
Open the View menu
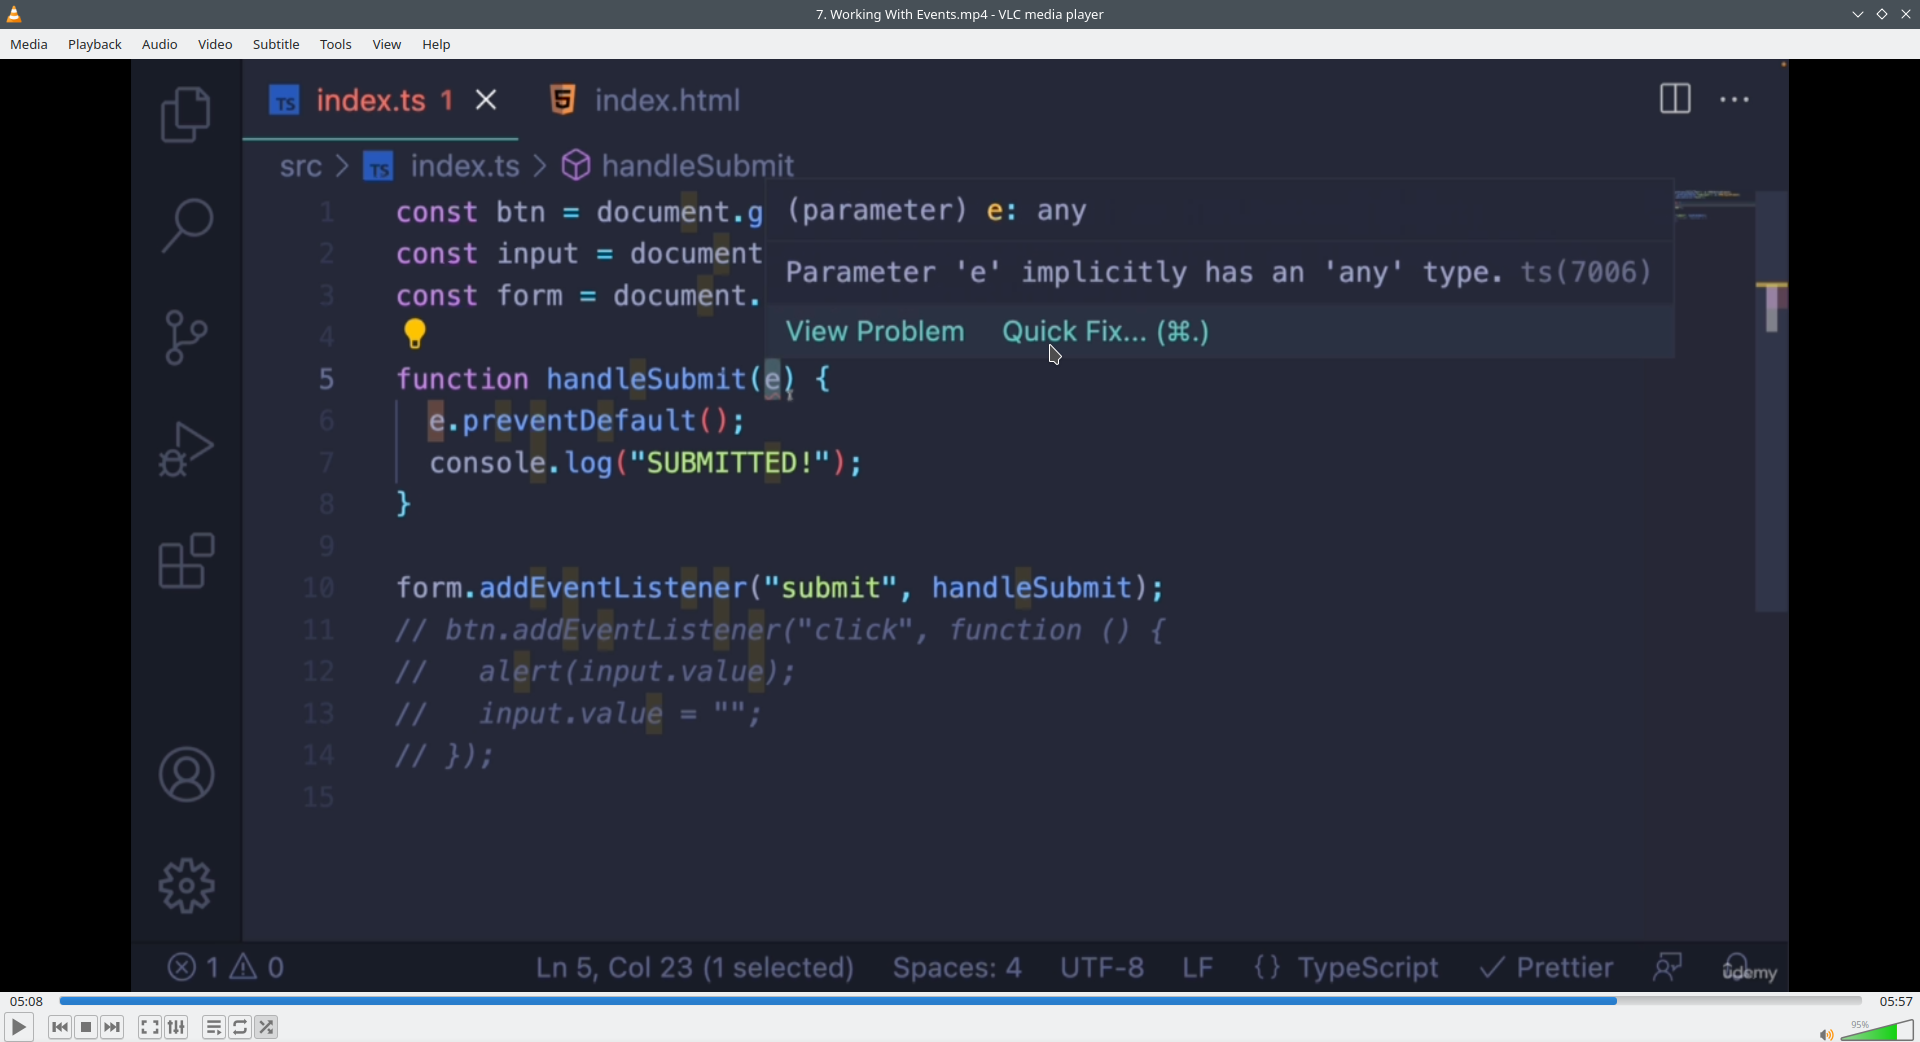click(x=387, y=45)
